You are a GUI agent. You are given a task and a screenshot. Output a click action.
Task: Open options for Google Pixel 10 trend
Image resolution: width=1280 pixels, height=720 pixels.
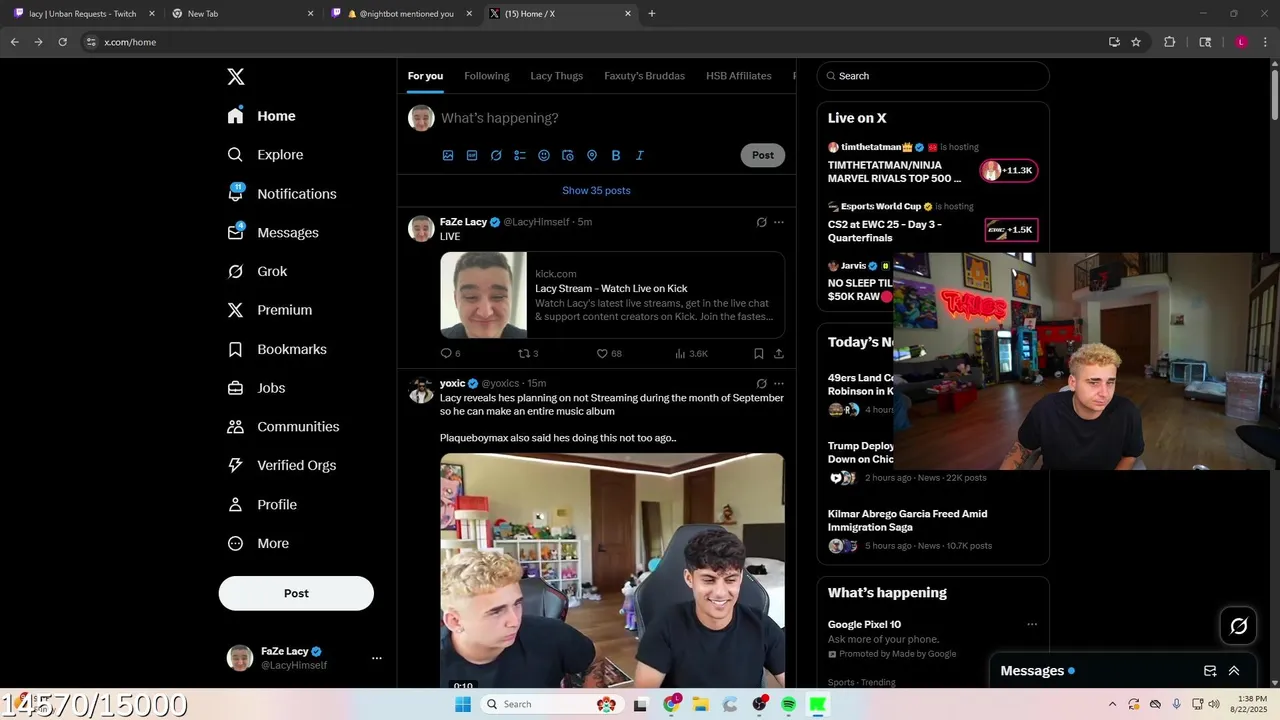pos(1032,625)
